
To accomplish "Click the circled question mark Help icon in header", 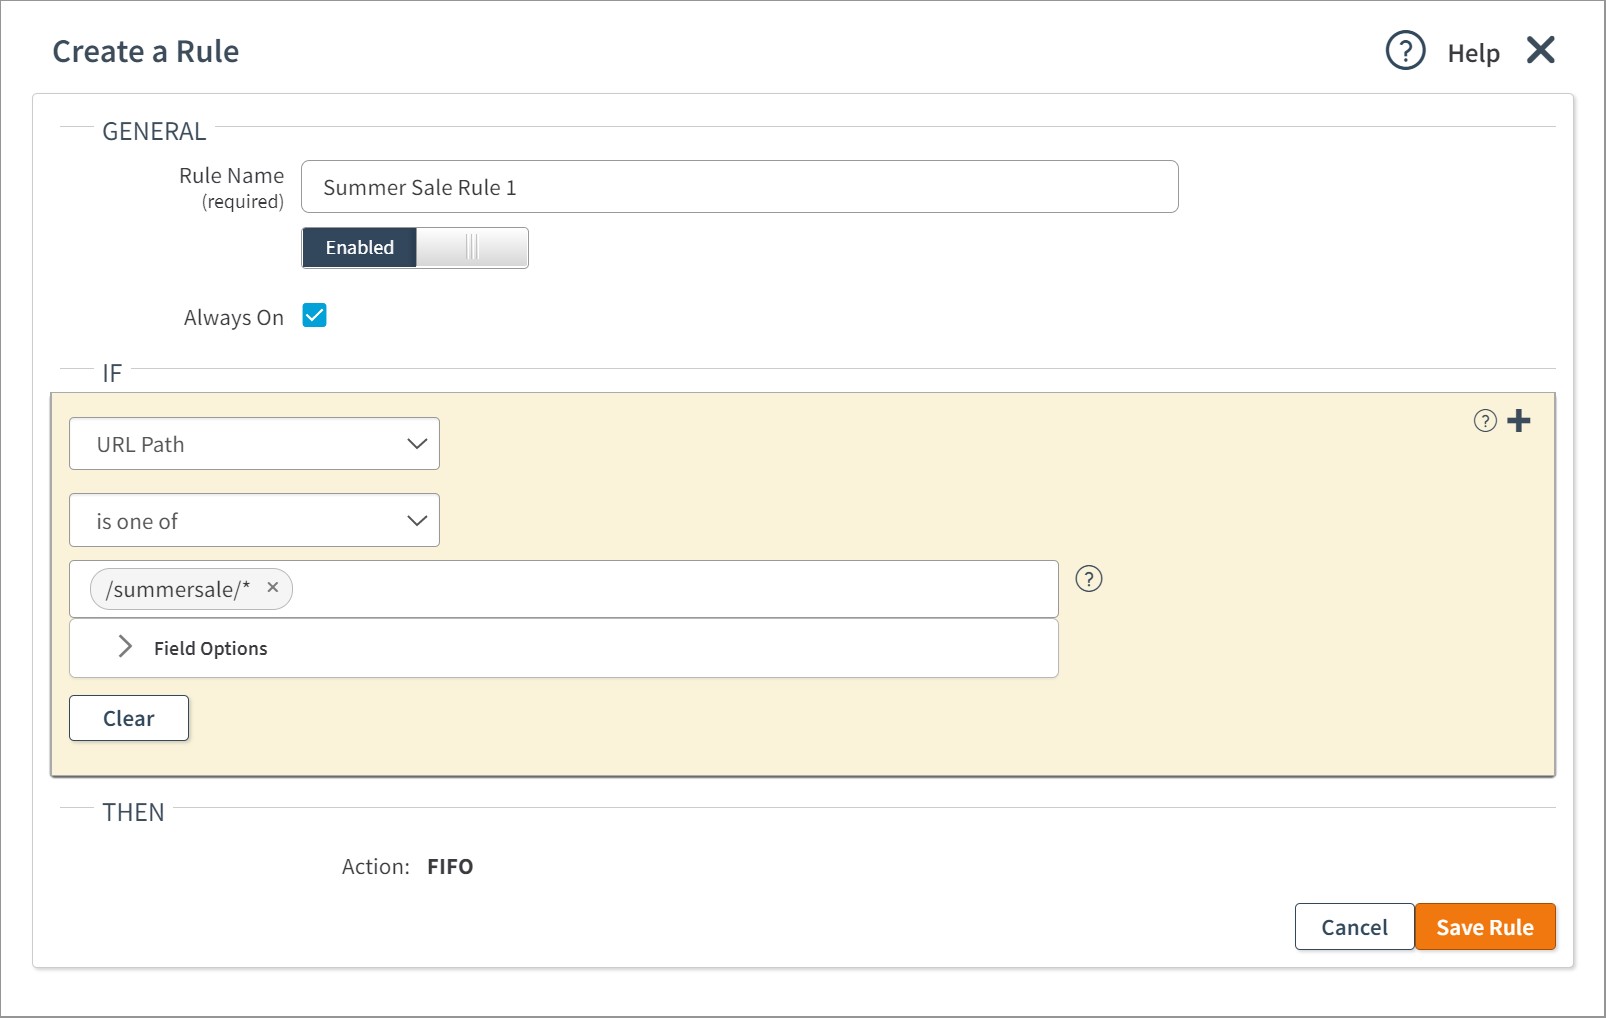I will [x=1405, y=50].
